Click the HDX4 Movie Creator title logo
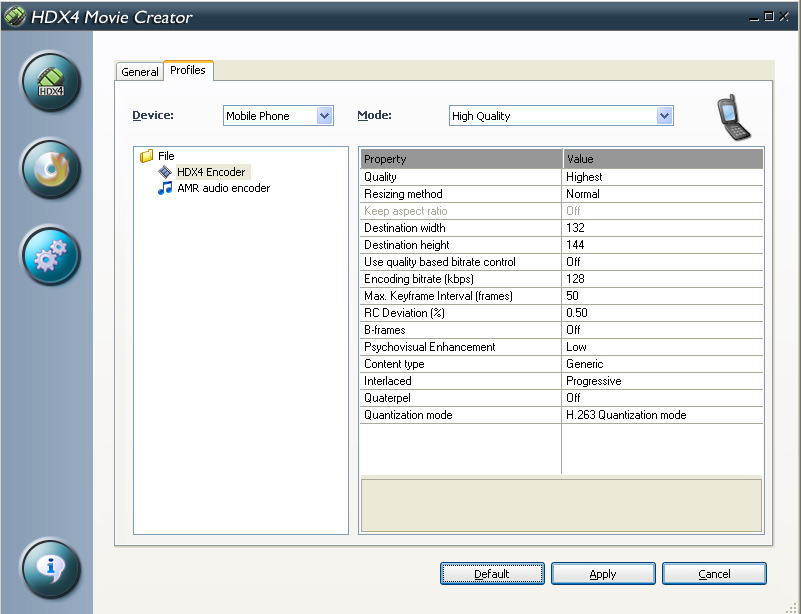Image resolution: width=801 pixels, height=614 pixels. pyautogui.click(x=15, y=17)
